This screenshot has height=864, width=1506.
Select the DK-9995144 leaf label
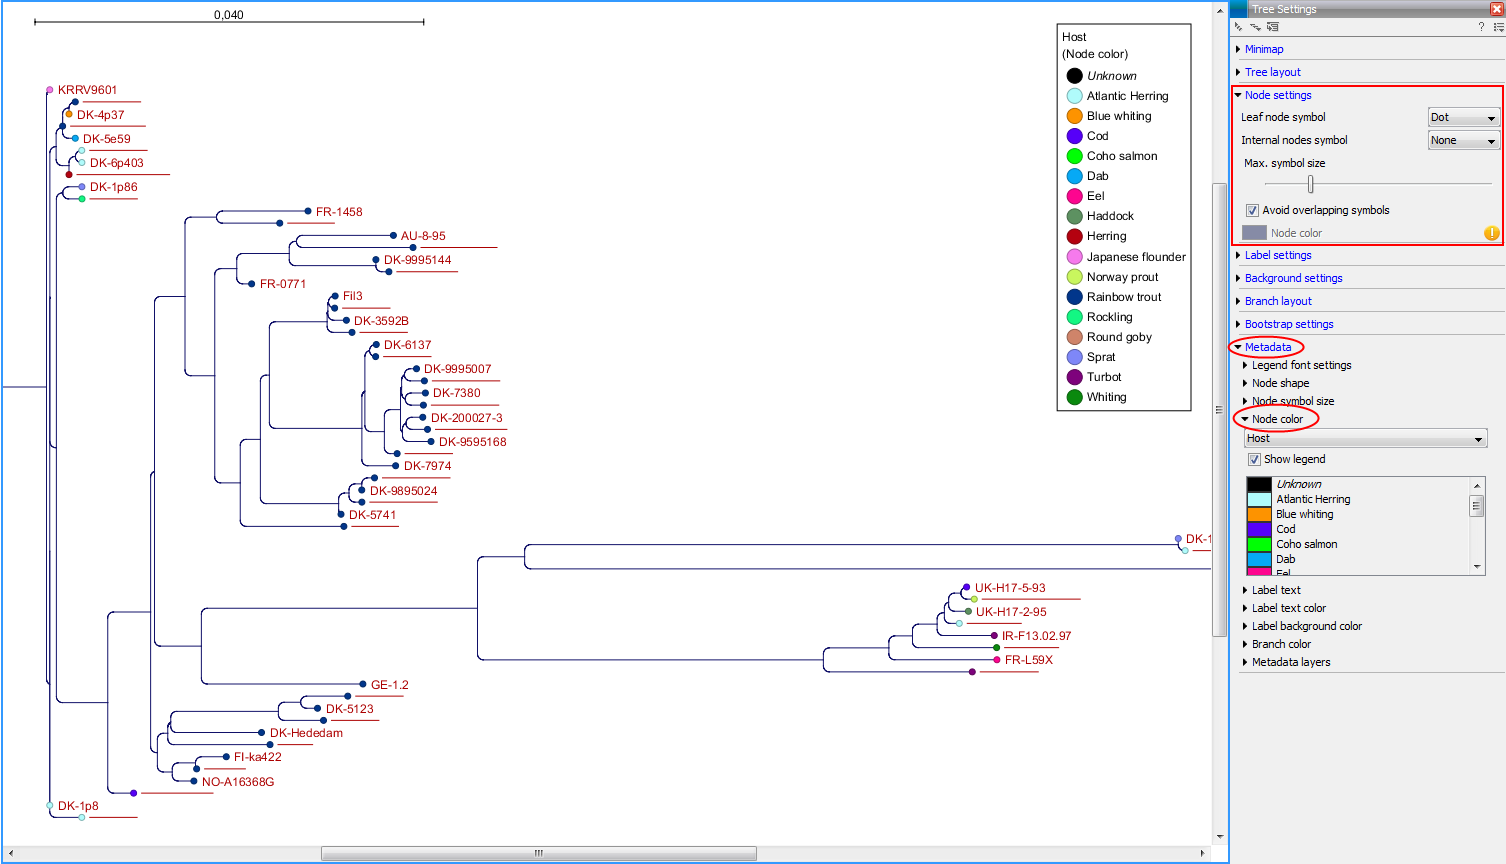coord(417,260)
